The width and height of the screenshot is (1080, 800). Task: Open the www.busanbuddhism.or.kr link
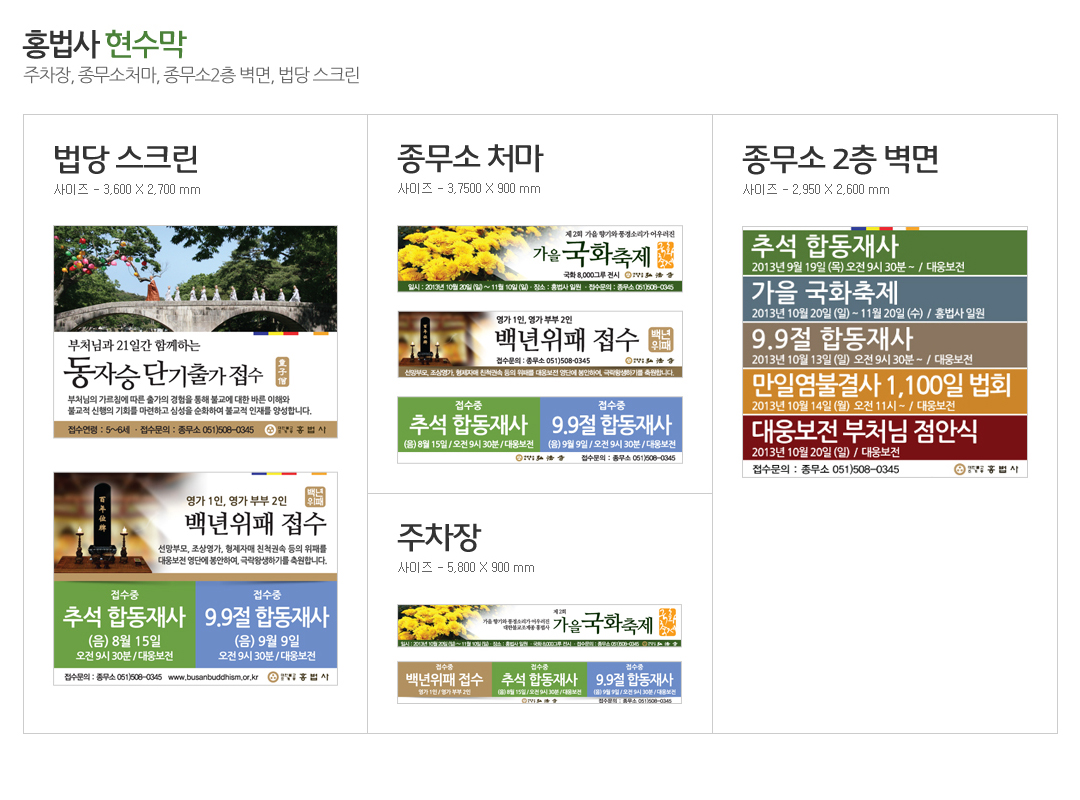coord(213,677)
